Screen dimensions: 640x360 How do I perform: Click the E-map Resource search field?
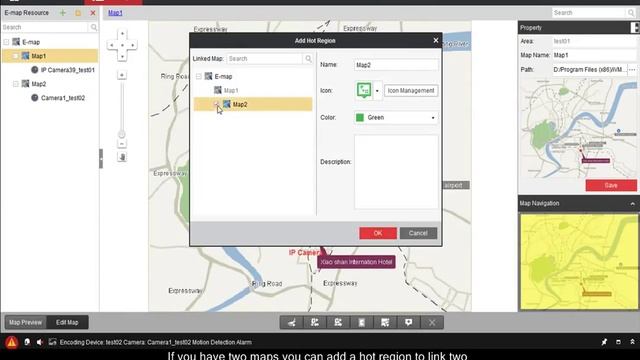(45, 27)
